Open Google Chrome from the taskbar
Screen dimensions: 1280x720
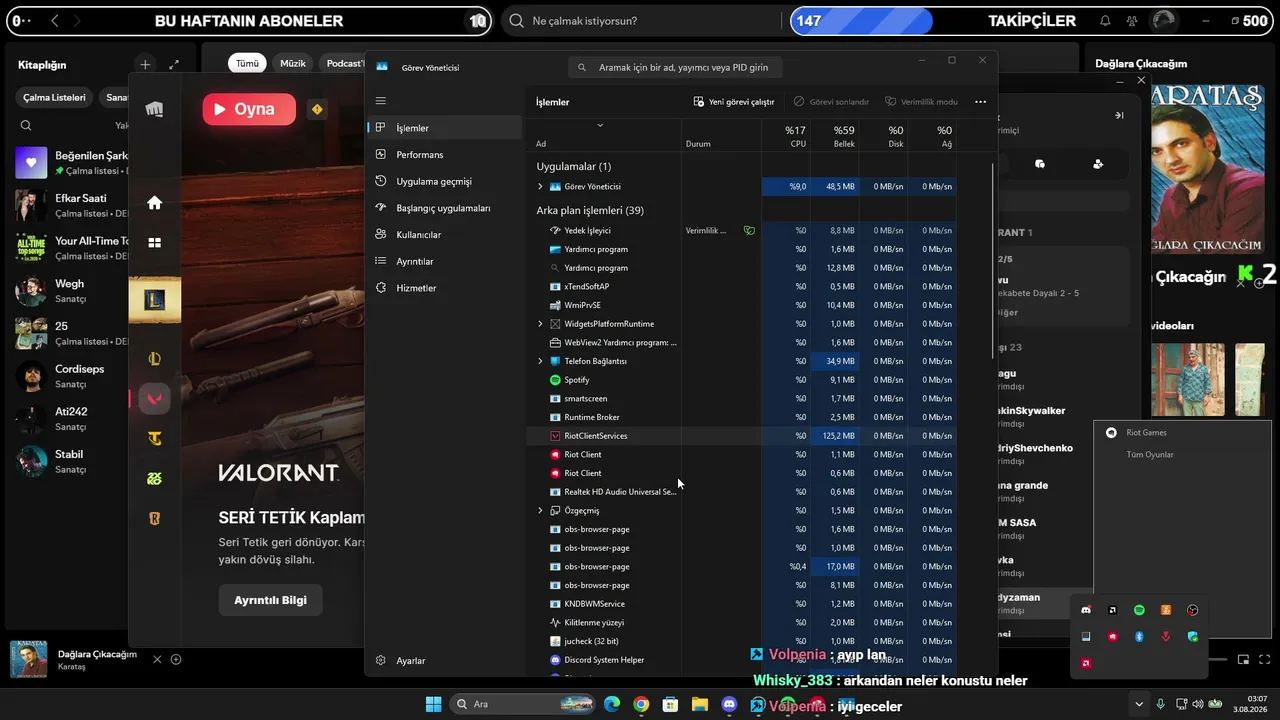coord(641,704)
